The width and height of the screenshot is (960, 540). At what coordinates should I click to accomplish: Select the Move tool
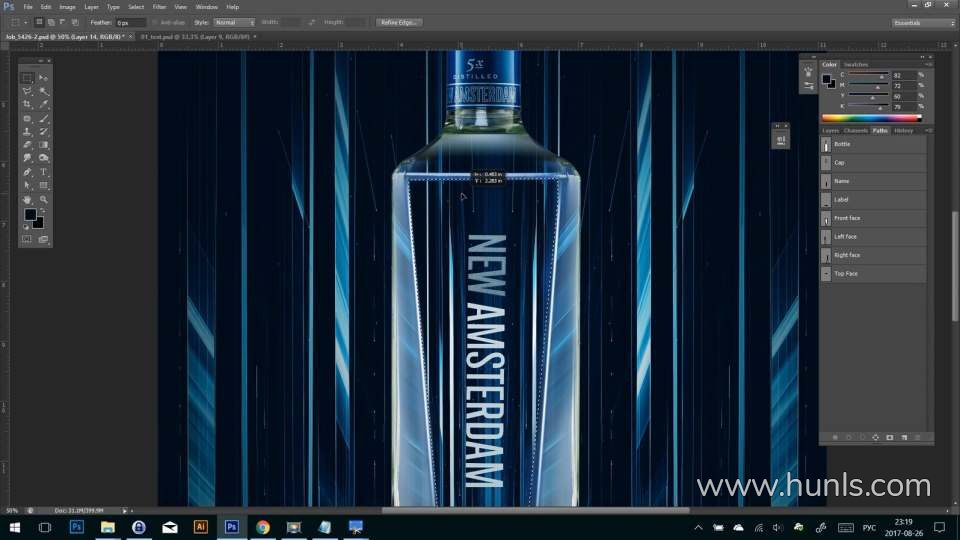pos(43,78)
